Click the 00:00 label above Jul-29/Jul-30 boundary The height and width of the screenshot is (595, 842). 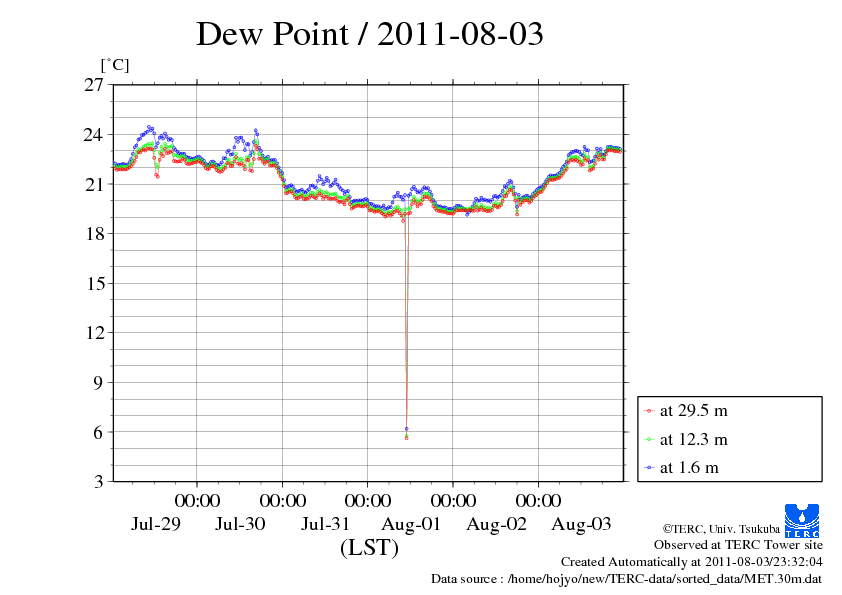pyautogui.click(x=198, y=500)
